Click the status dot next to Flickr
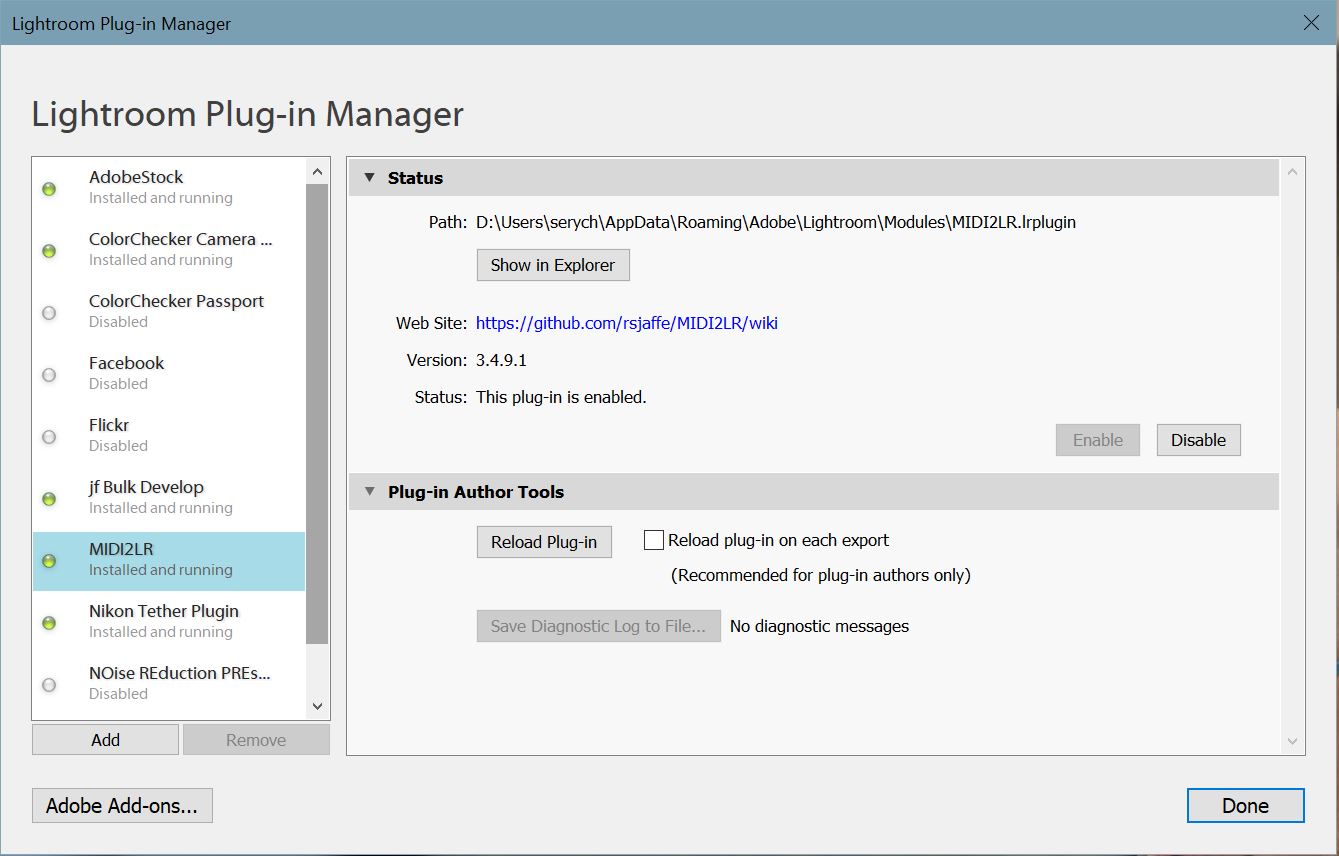This screenshot has height=856, width=1339. pos(49,437)
